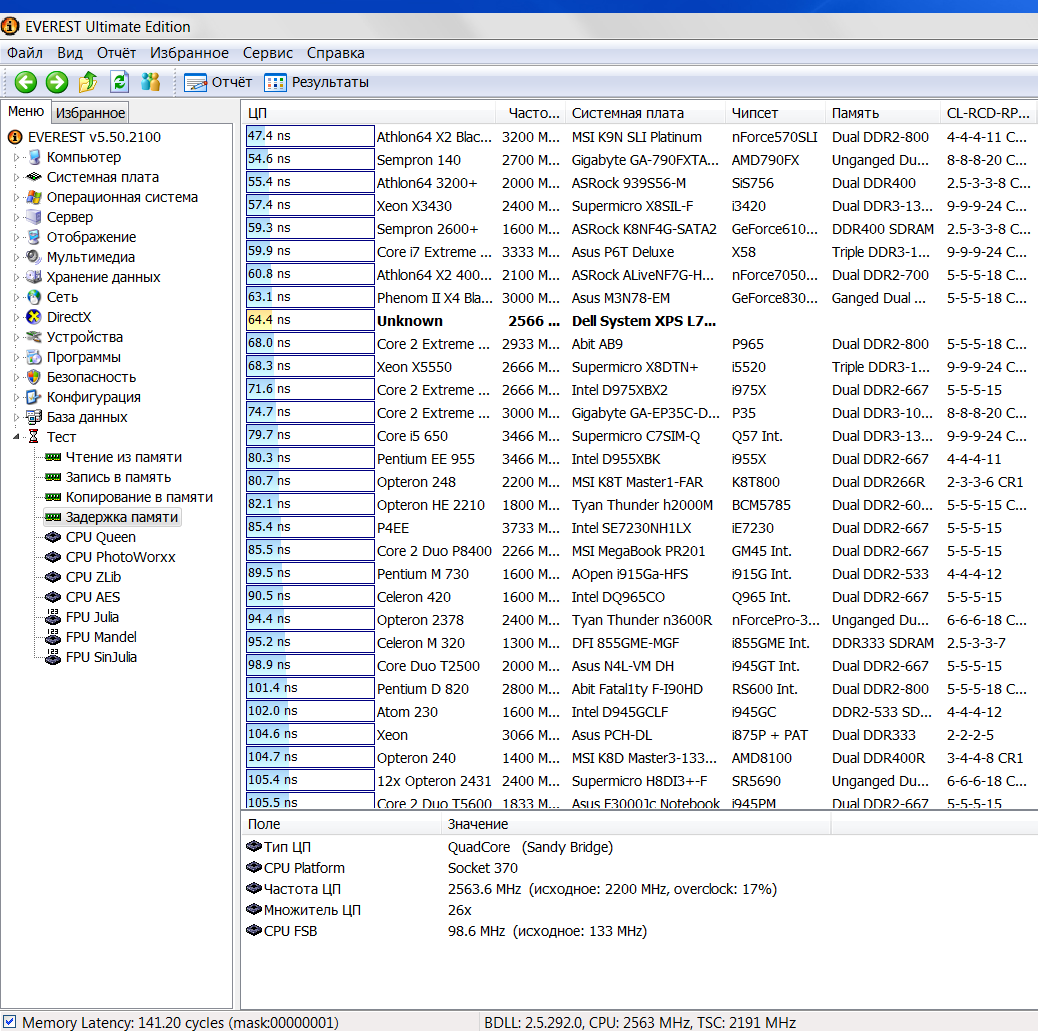Collapse the Тест tree node
The height and width of the screenshot is (1032, 1038).
pos(17,437)
